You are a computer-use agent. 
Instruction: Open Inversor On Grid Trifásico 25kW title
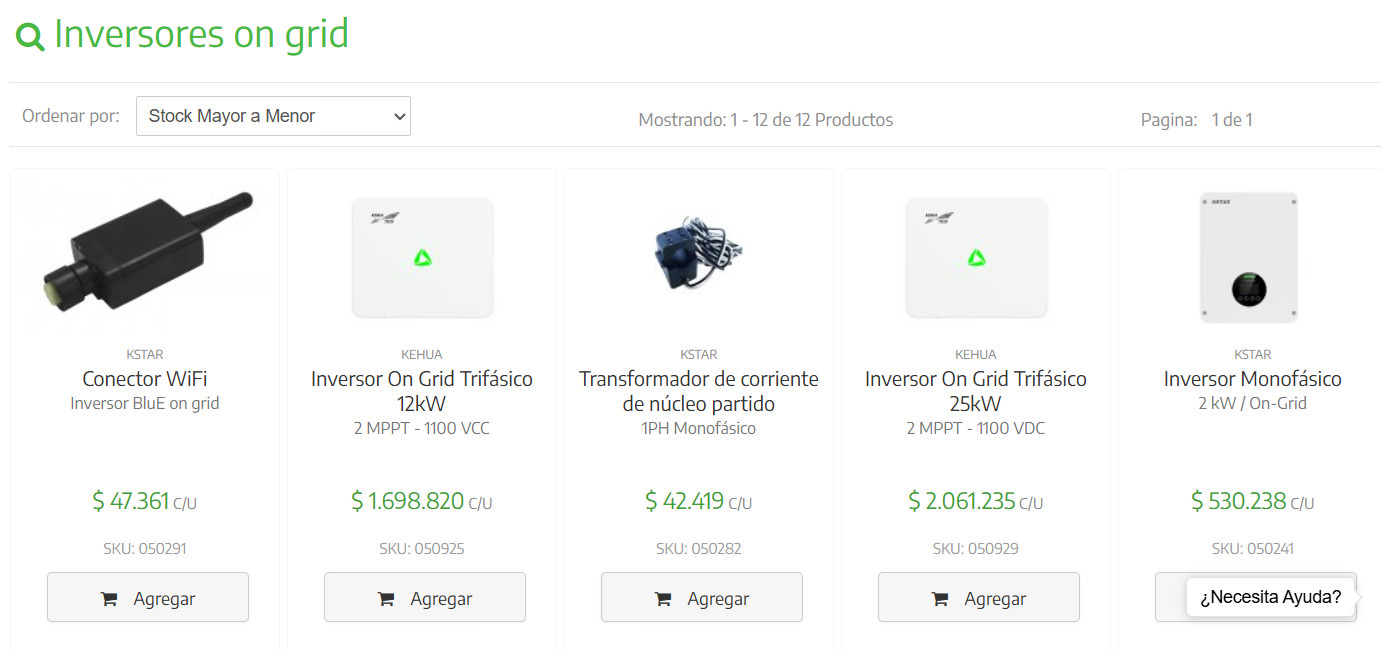click(976, 391)
